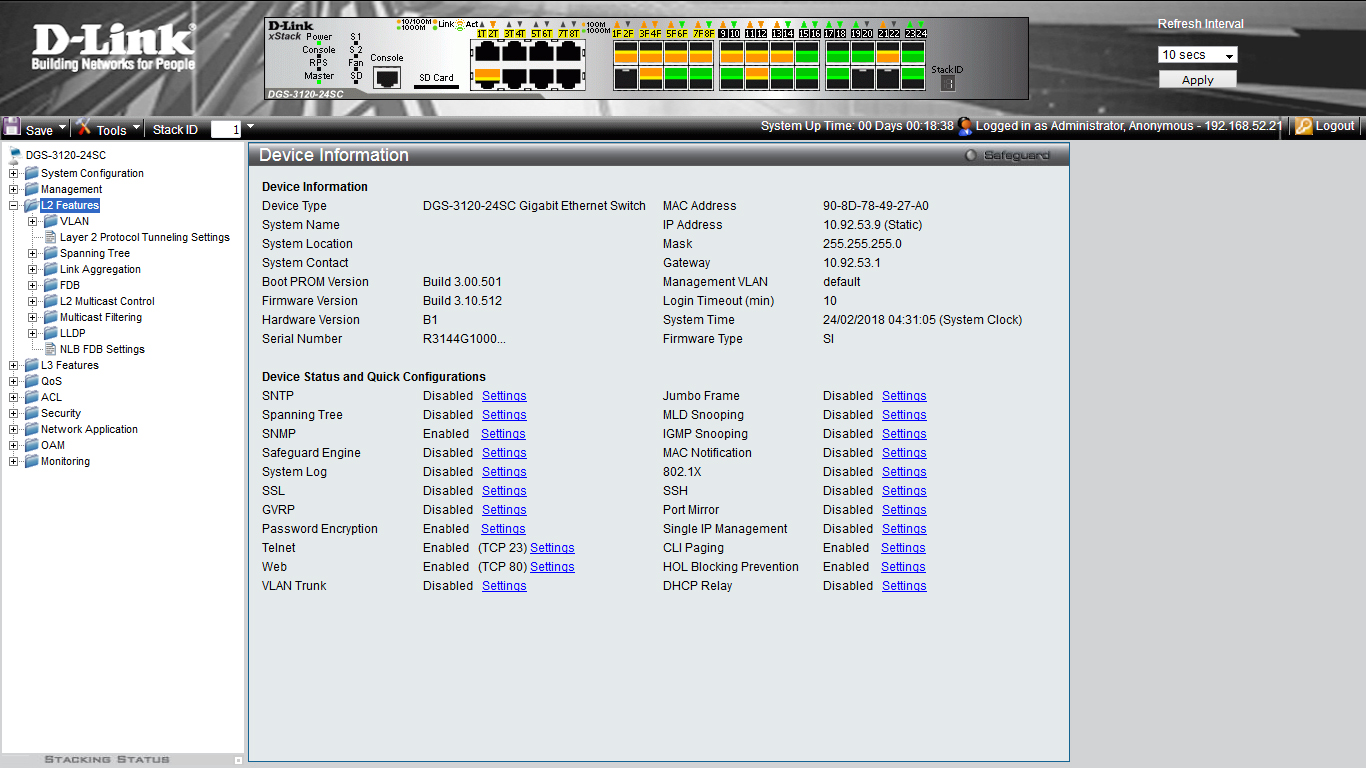This screenshot has width=1366, height=768.
Task: Click the SD Card slot on device panel
Action: pyautogui.click(x=436, y=86)
